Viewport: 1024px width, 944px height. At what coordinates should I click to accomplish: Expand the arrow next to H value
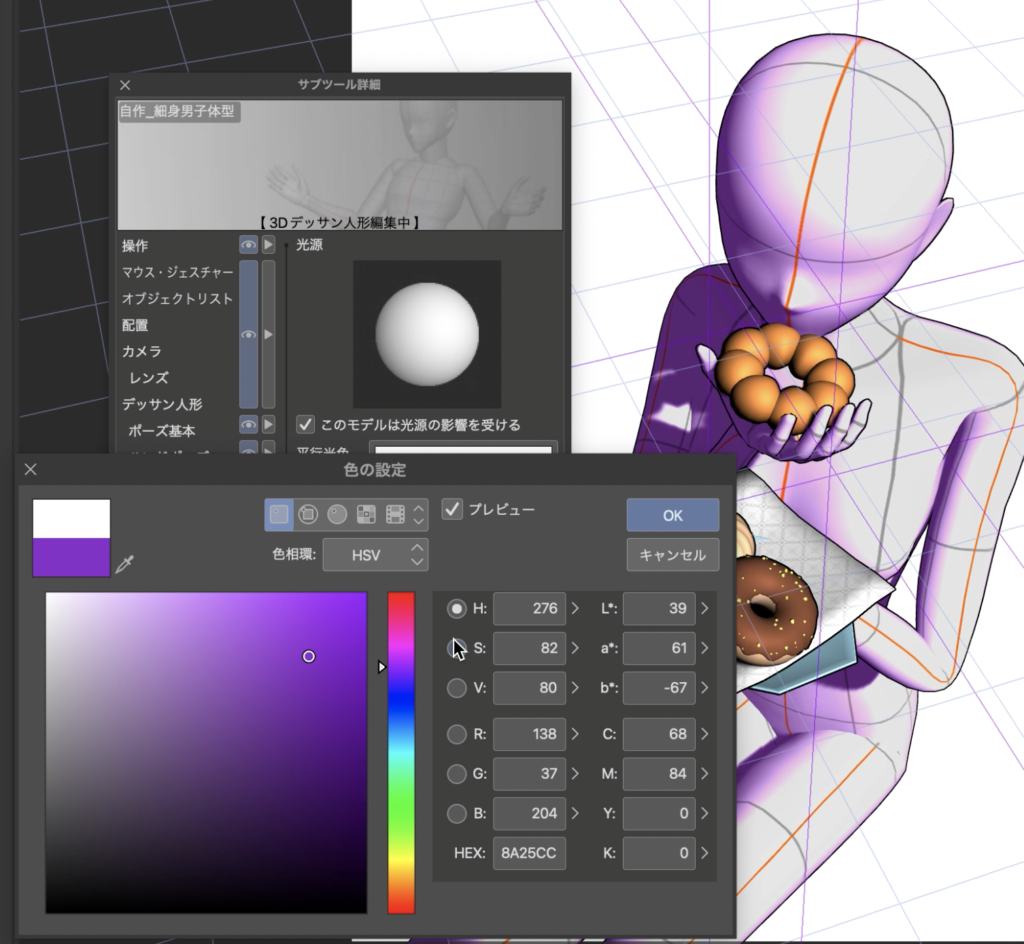(575, 607)
